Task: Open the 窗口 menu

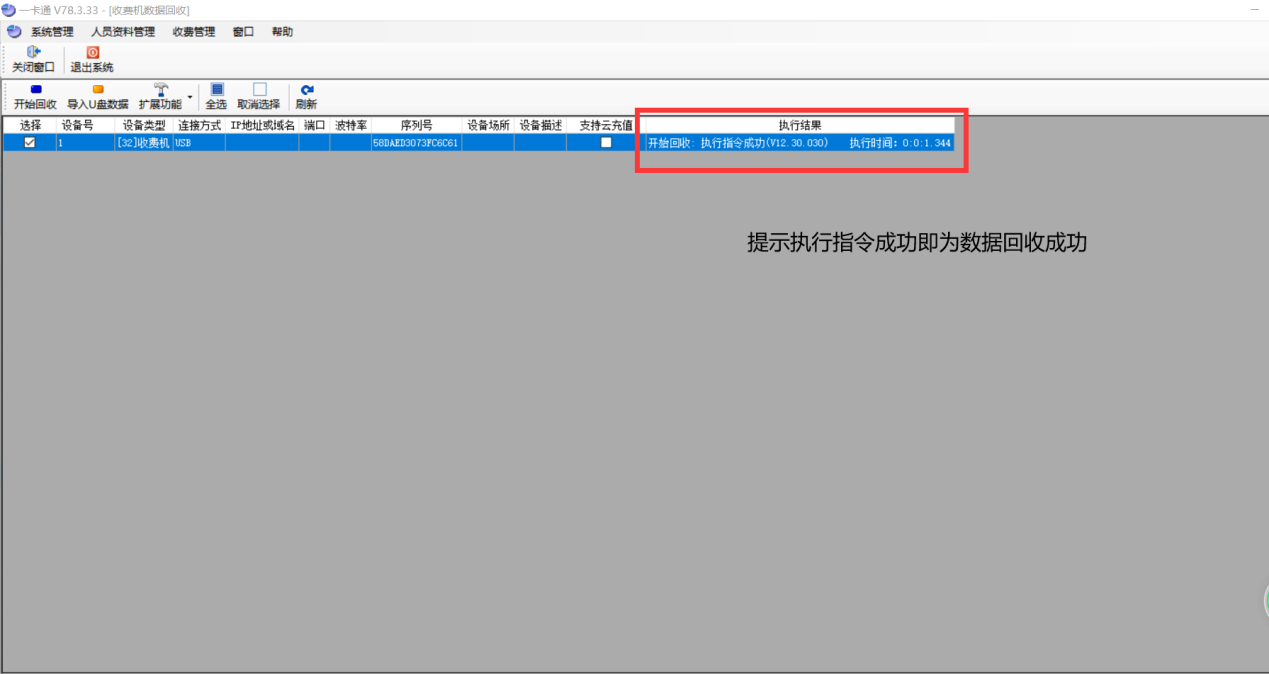Action: click(243, 32)
